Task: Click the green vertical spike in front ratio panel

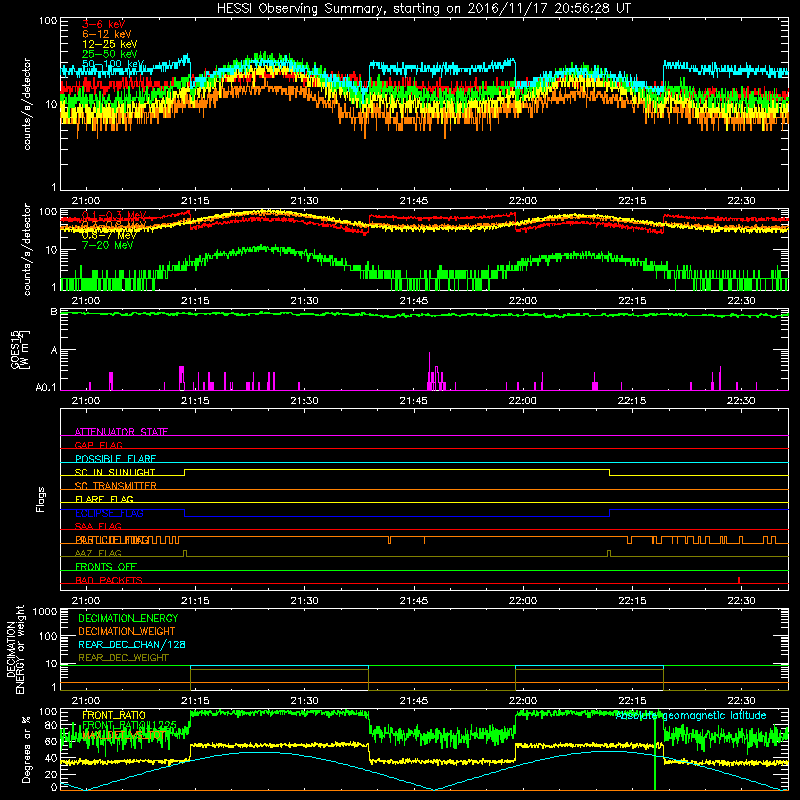Action: click(655, 751)
